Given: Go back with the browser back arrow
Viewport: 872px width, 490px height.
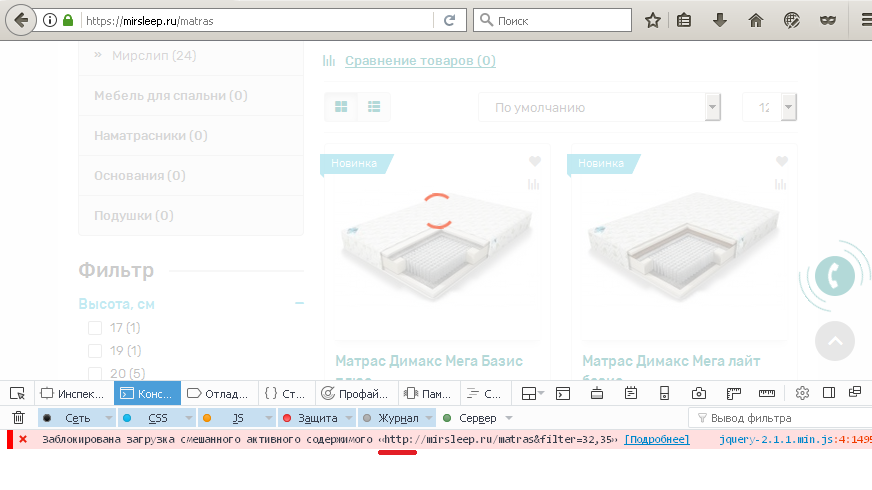Looking at the screenshot, I should point(21,21).
